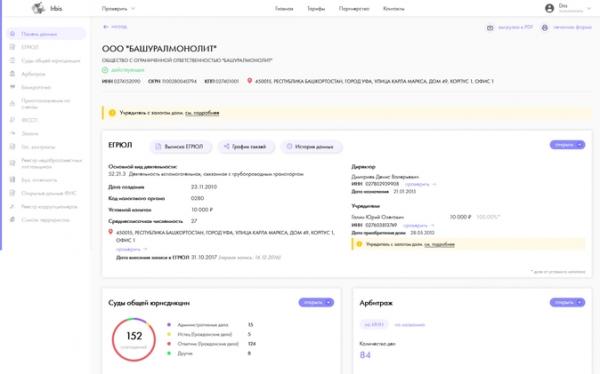Image resolution: width=600 pixels, height=374 pixels.
Task: Click the yellow Истец legend dot
Action: [x=169, y=334]
